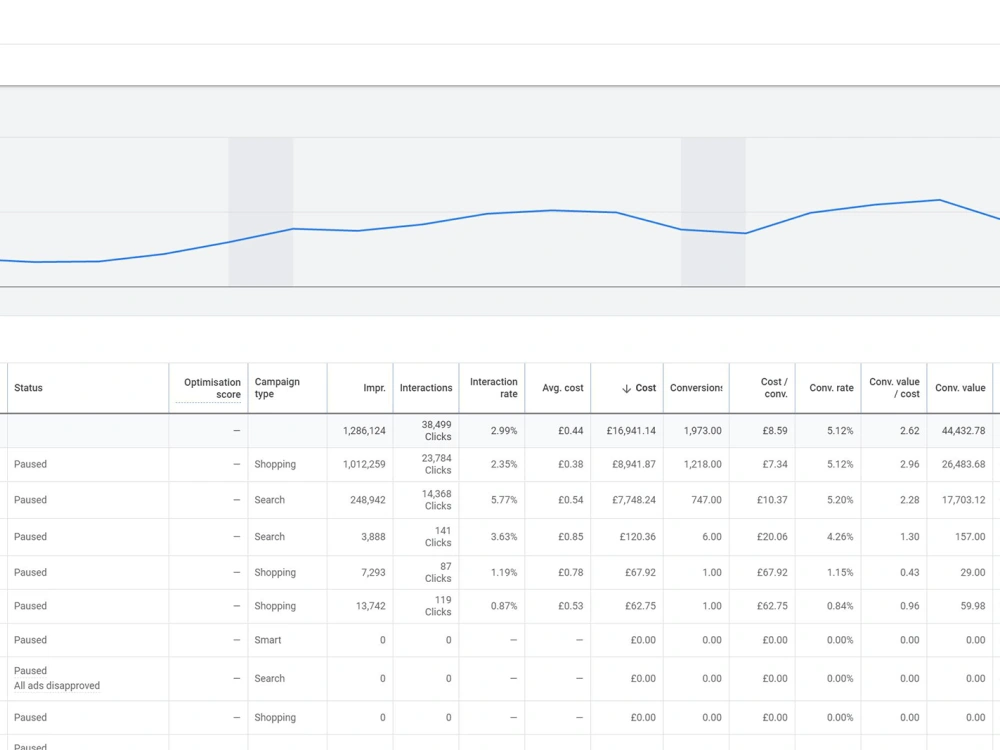The height and width of the screenshot is (750, 1000).
Task: Click the cost per conversion cell £20.06
Action: 772,537
